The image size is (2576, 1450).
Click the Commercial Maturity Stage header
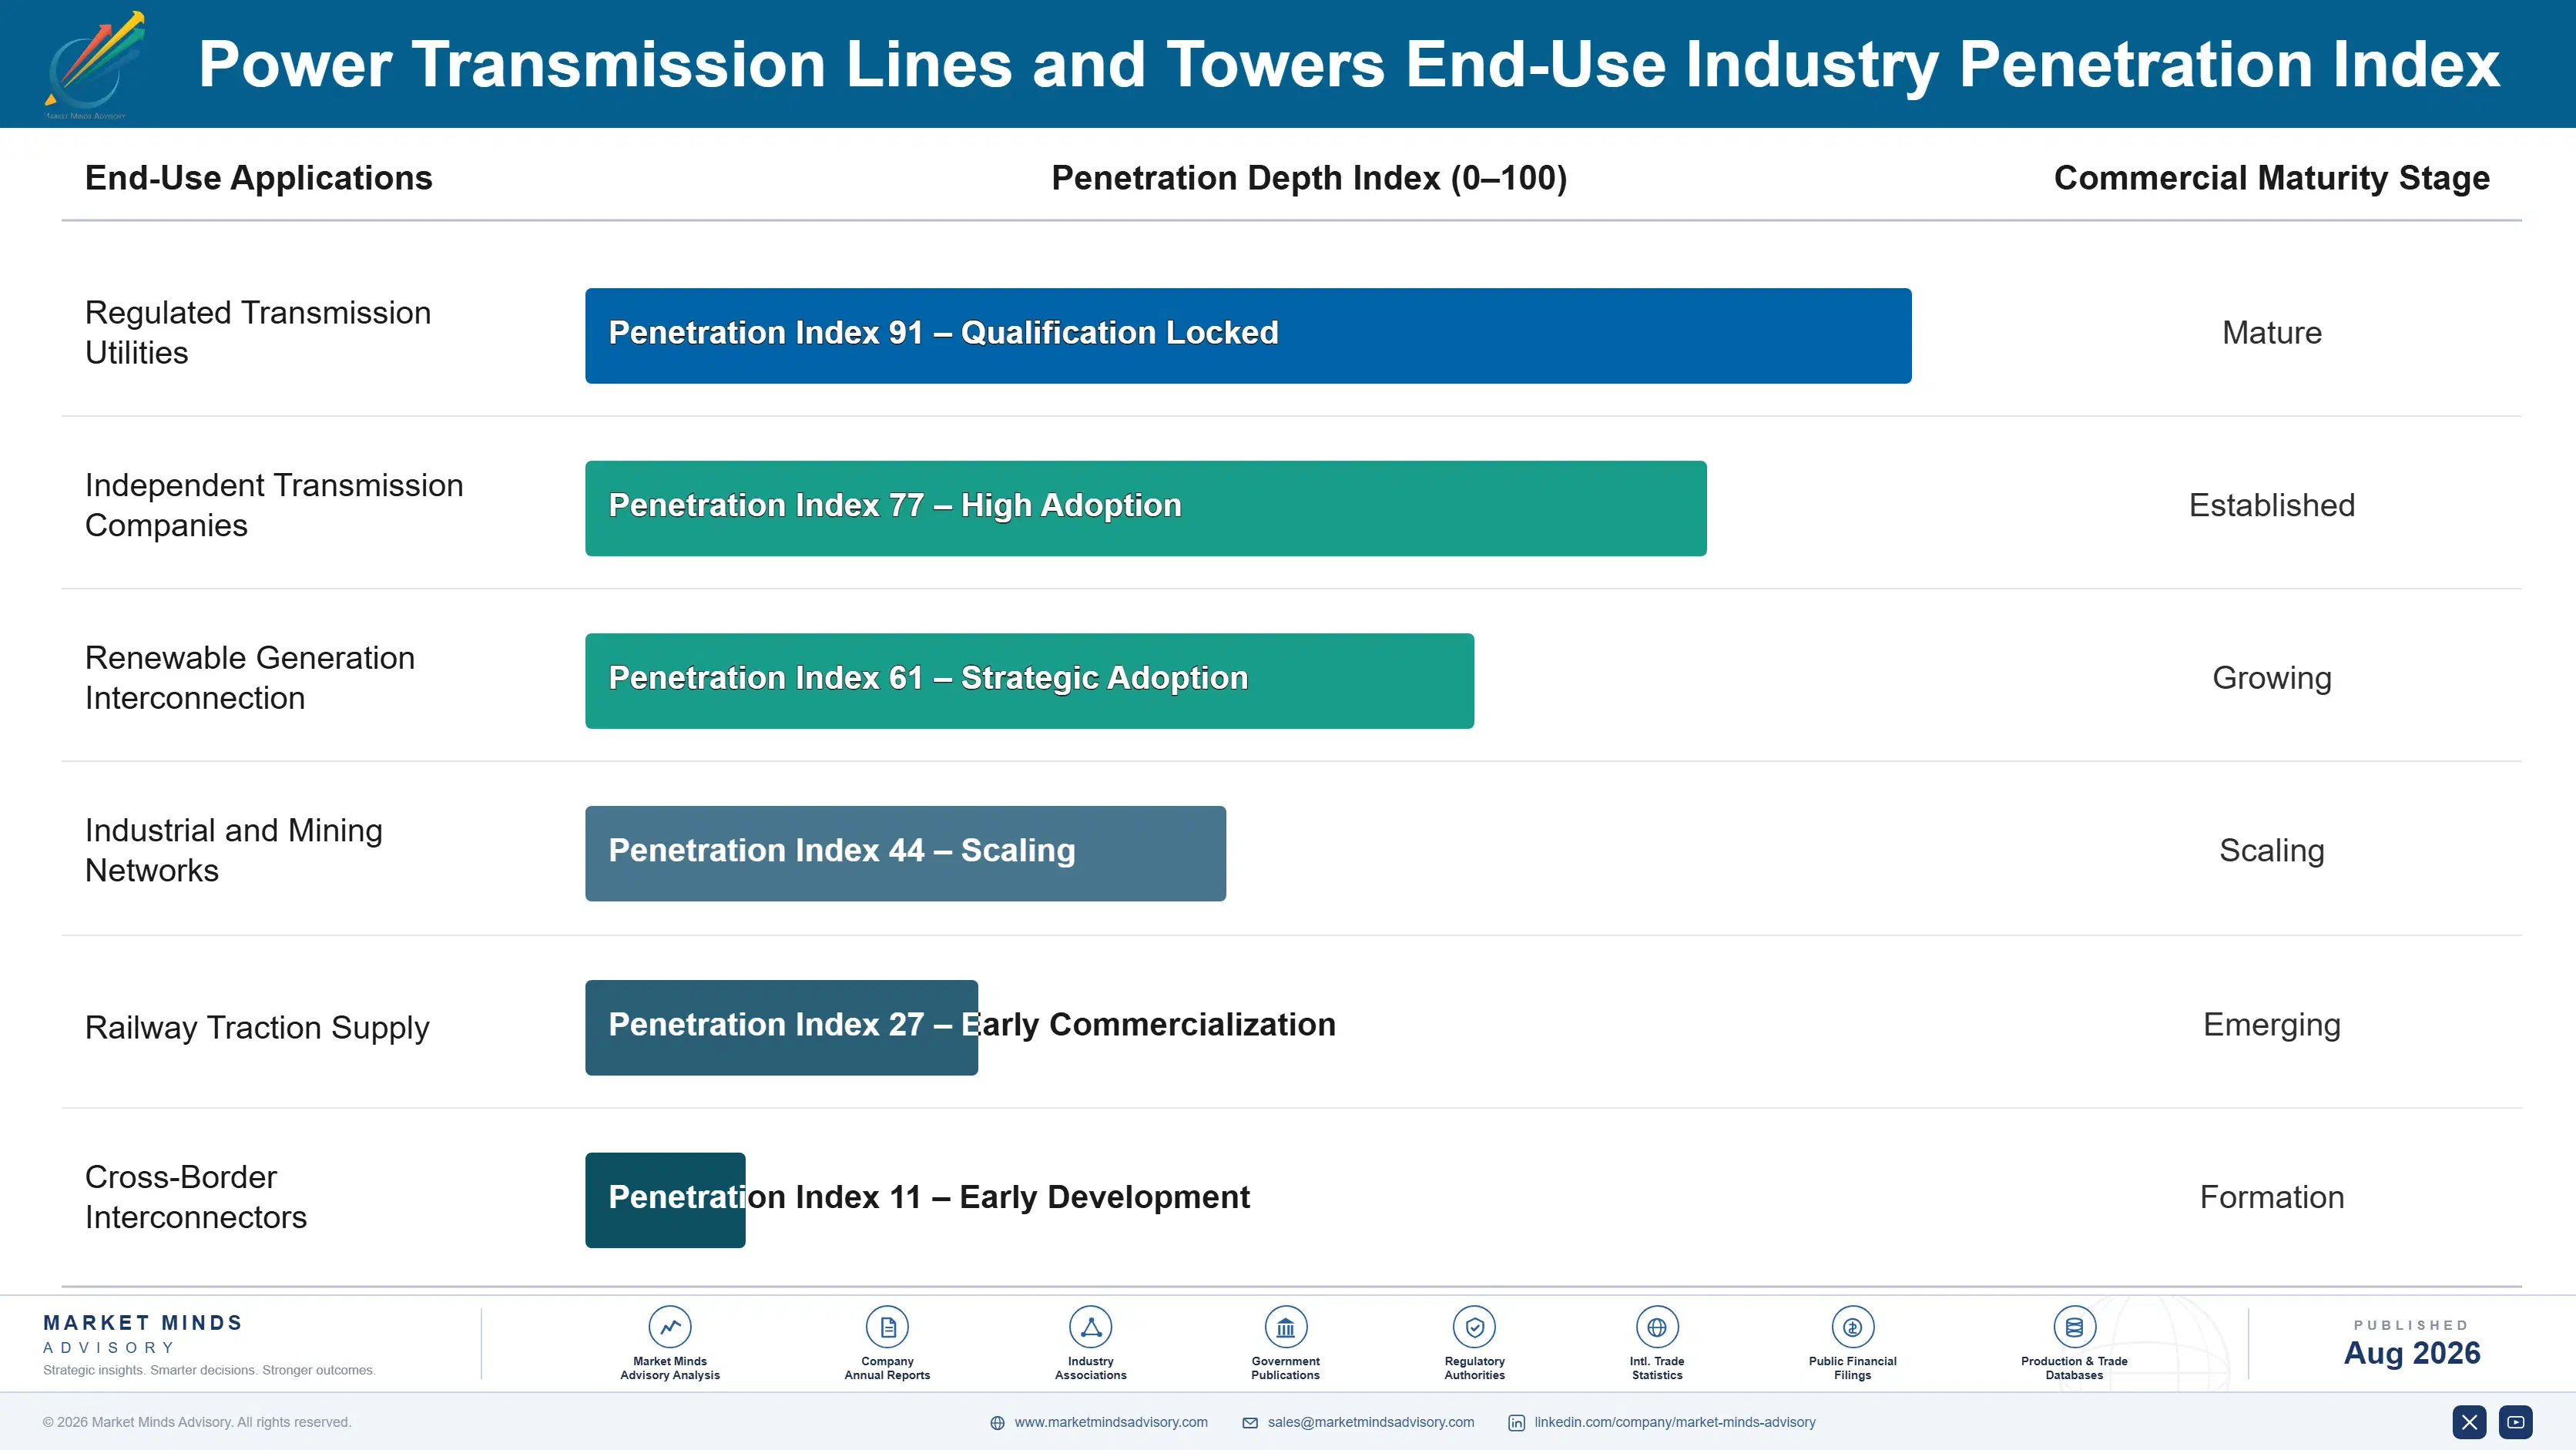pyautogui.click(x=2271, y=178)
